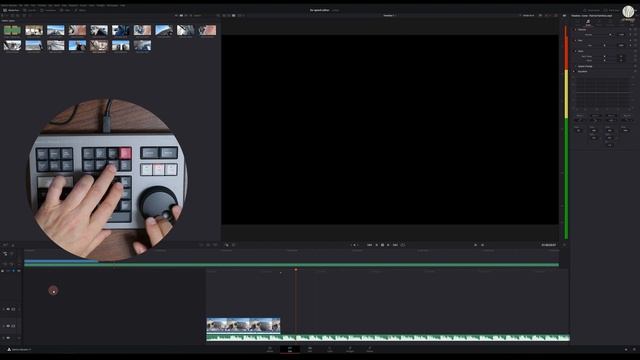The image size is (640, 360).
Task: Click the viewer timecode field
Action: (549, 245)
